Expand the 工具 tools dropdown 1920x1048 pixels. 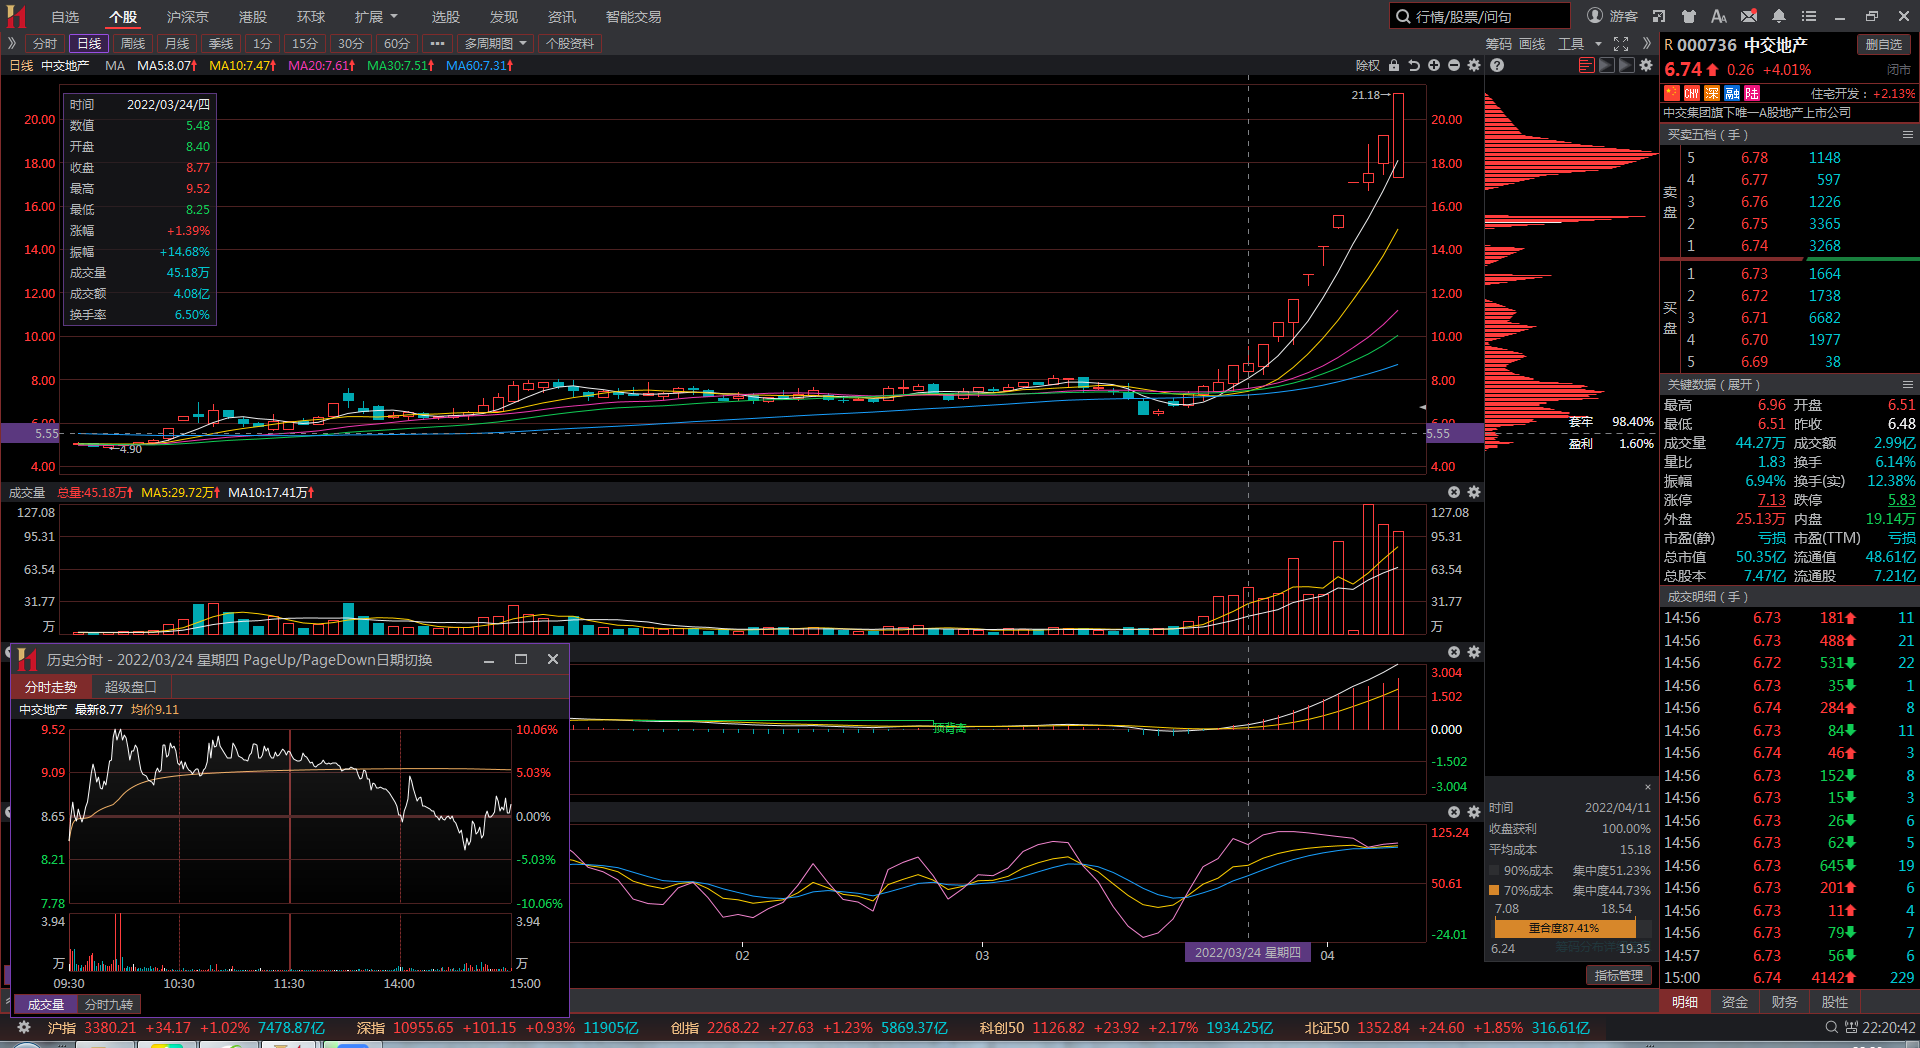(x=1579, y=44)
